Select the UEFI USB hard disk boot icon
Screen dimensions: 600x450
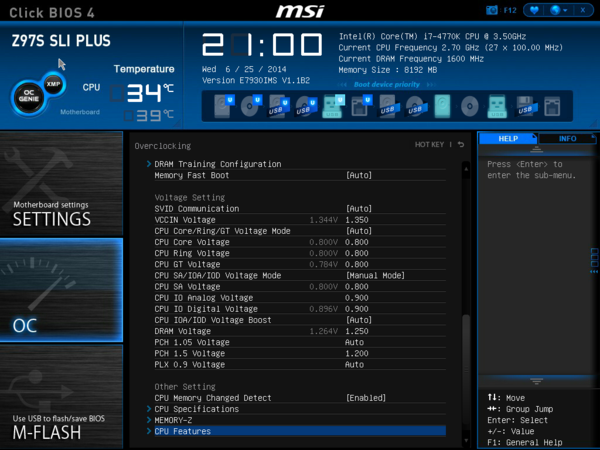pyautogui.click(x=278, y=106)
